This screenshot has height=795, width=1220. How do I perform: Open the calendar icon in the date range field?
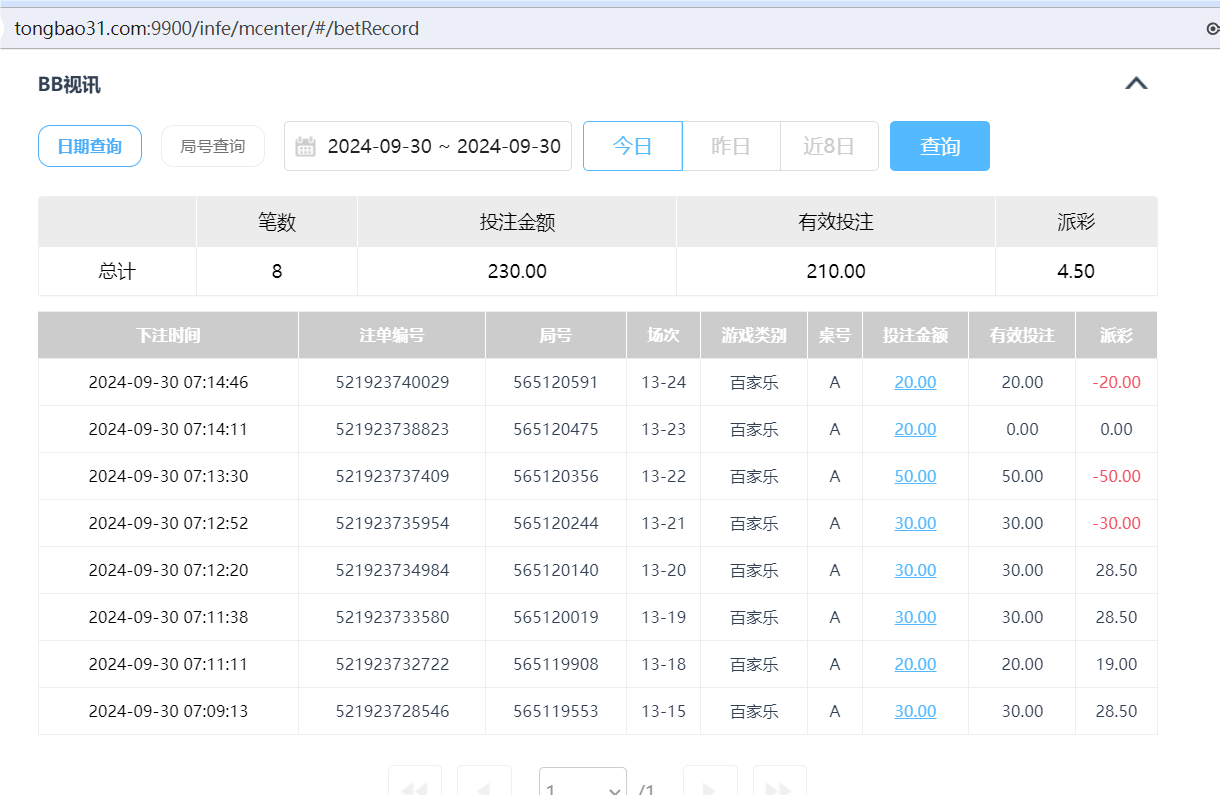305,146
